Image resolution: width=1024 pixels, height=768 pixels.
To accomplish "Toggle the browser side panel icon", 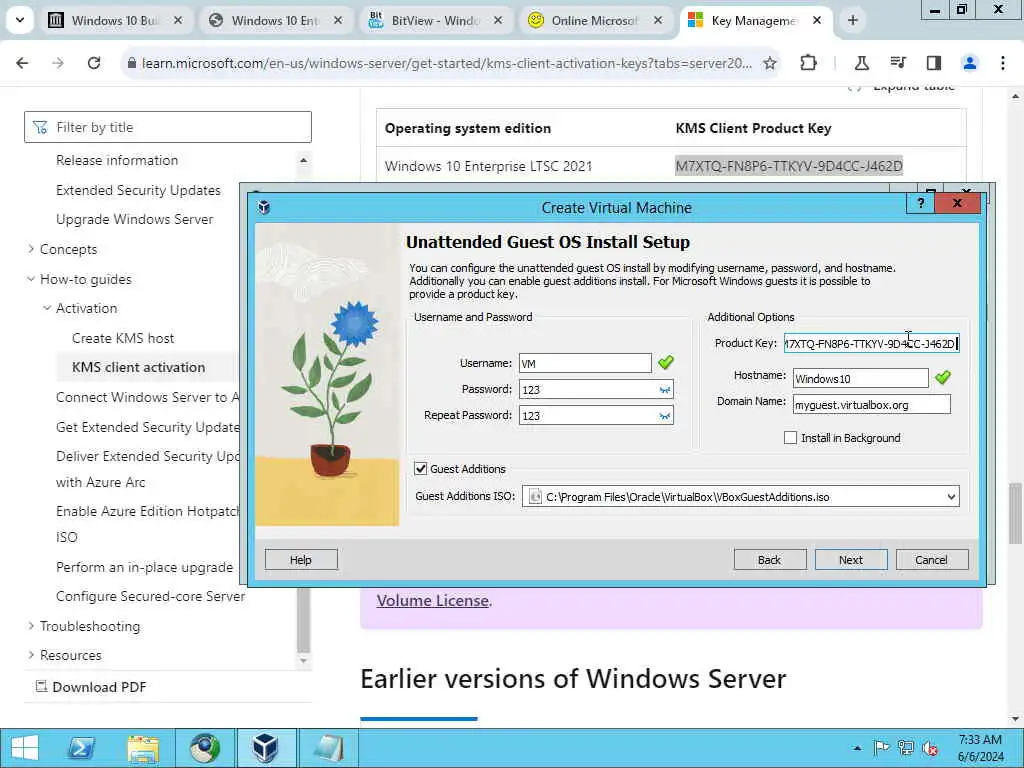I will (934, 63).
